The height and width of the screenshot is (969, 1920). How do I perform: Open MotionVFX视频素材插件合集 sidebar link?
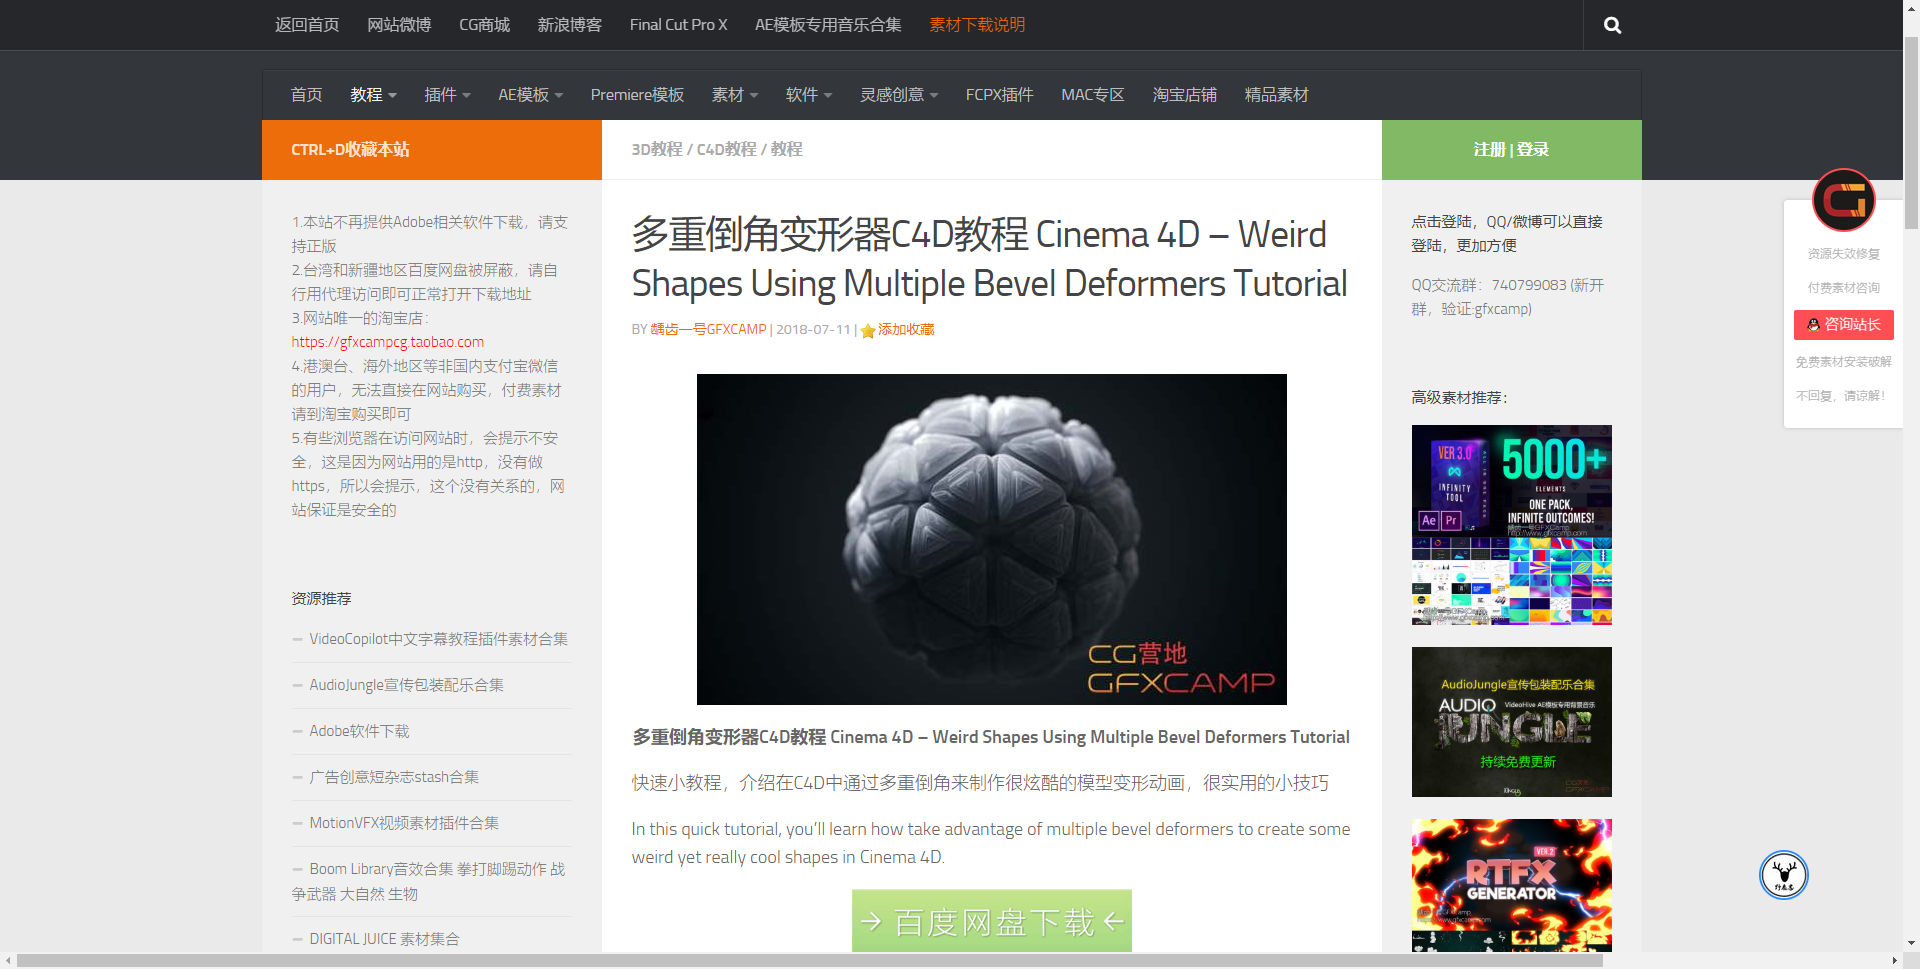coord(404,823)
